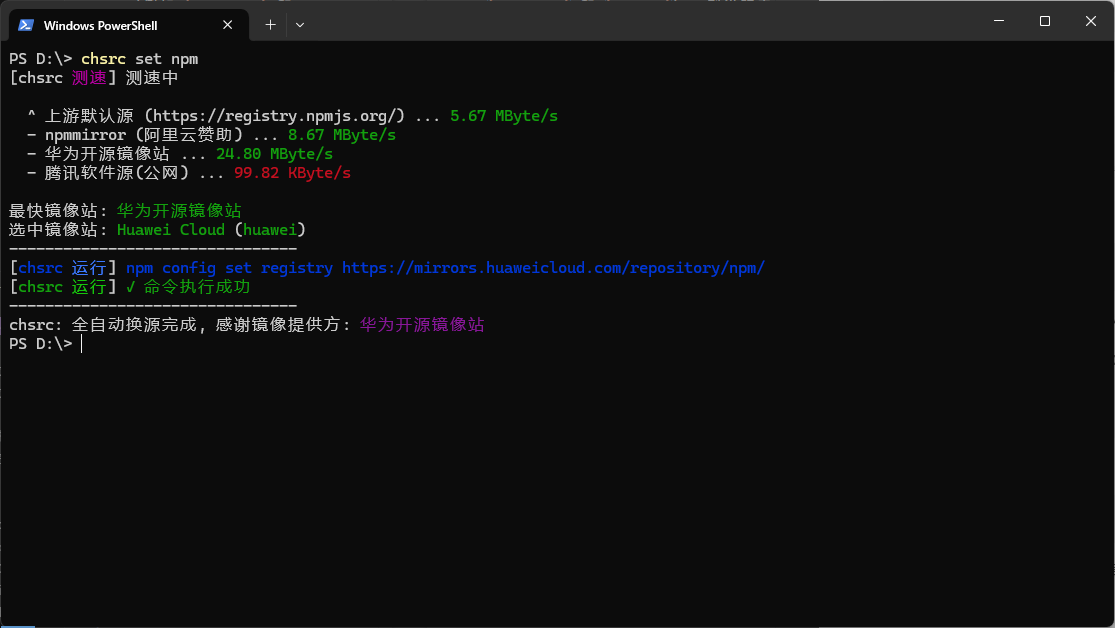This screenshot has height=628, width=1115.
Task: Click the 'Huawei Cloud (huawei)' selected mirror text
Action: click(211, 230)
